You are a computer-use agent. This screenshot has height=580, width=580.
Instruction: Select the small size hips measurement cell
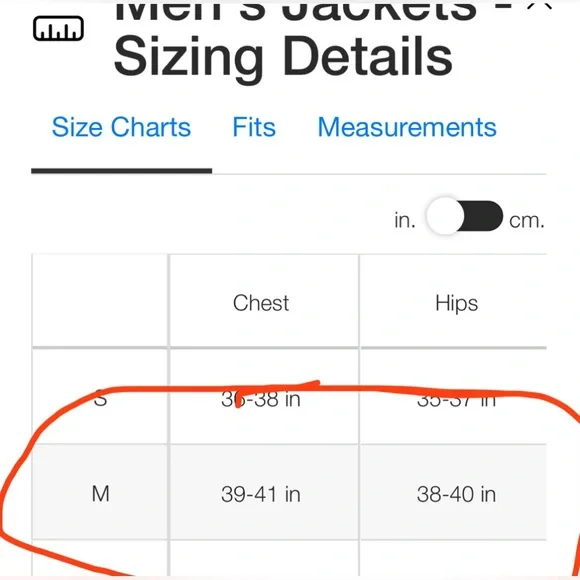tap(456, 400)
